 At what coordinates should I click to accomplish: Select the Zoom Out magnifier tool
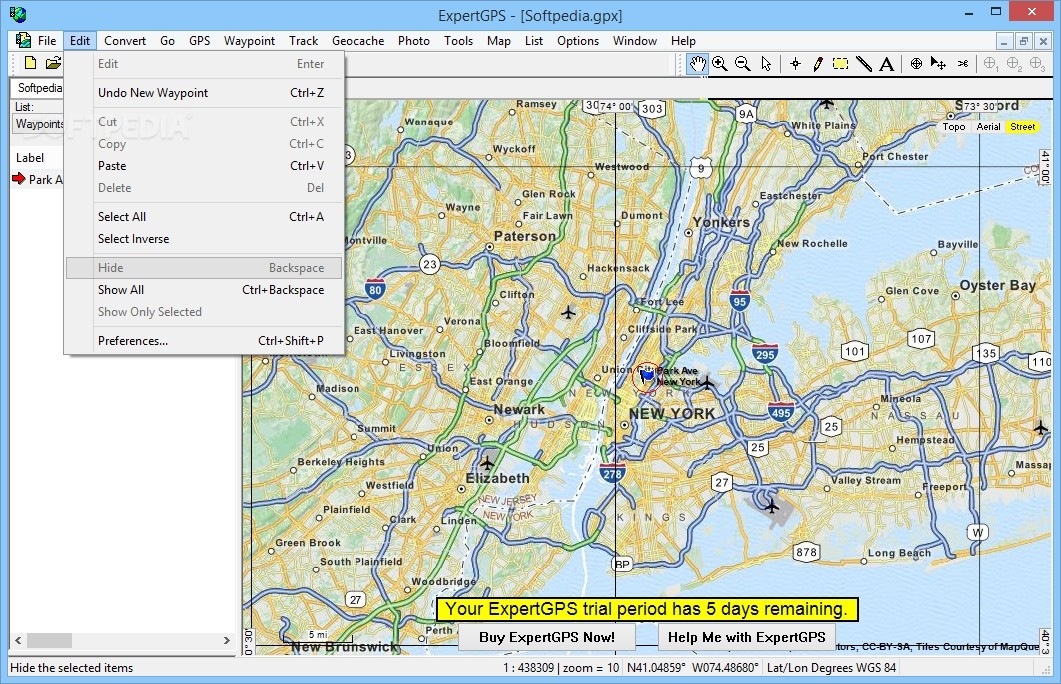[x=743, y=64]
